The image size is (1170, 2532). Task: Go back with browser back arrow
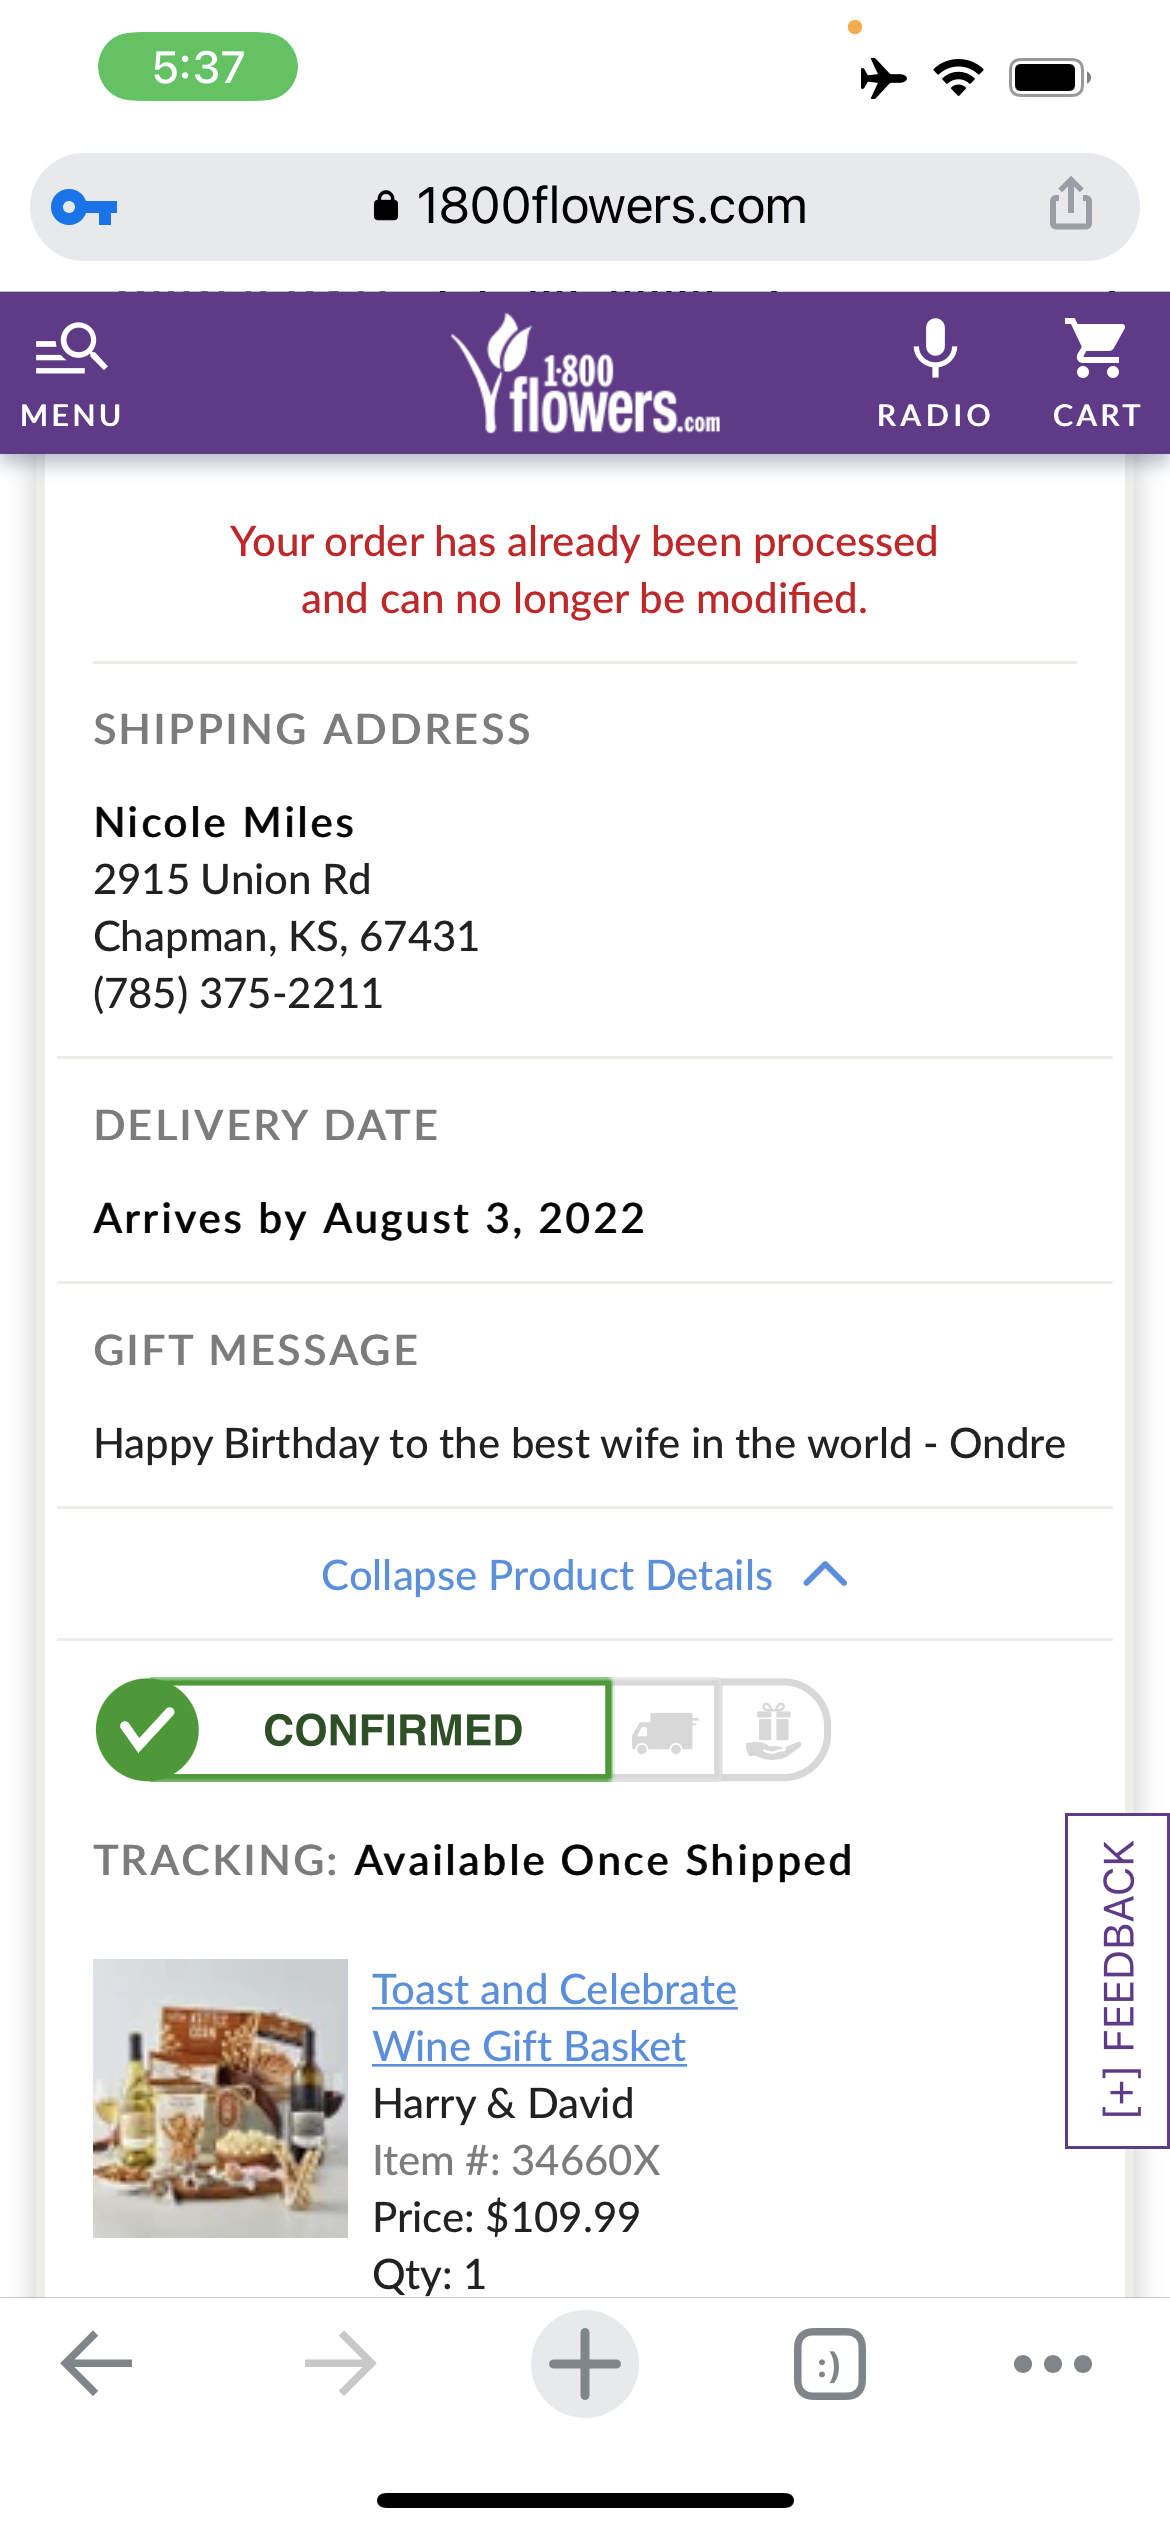[x=96, y=2363]
